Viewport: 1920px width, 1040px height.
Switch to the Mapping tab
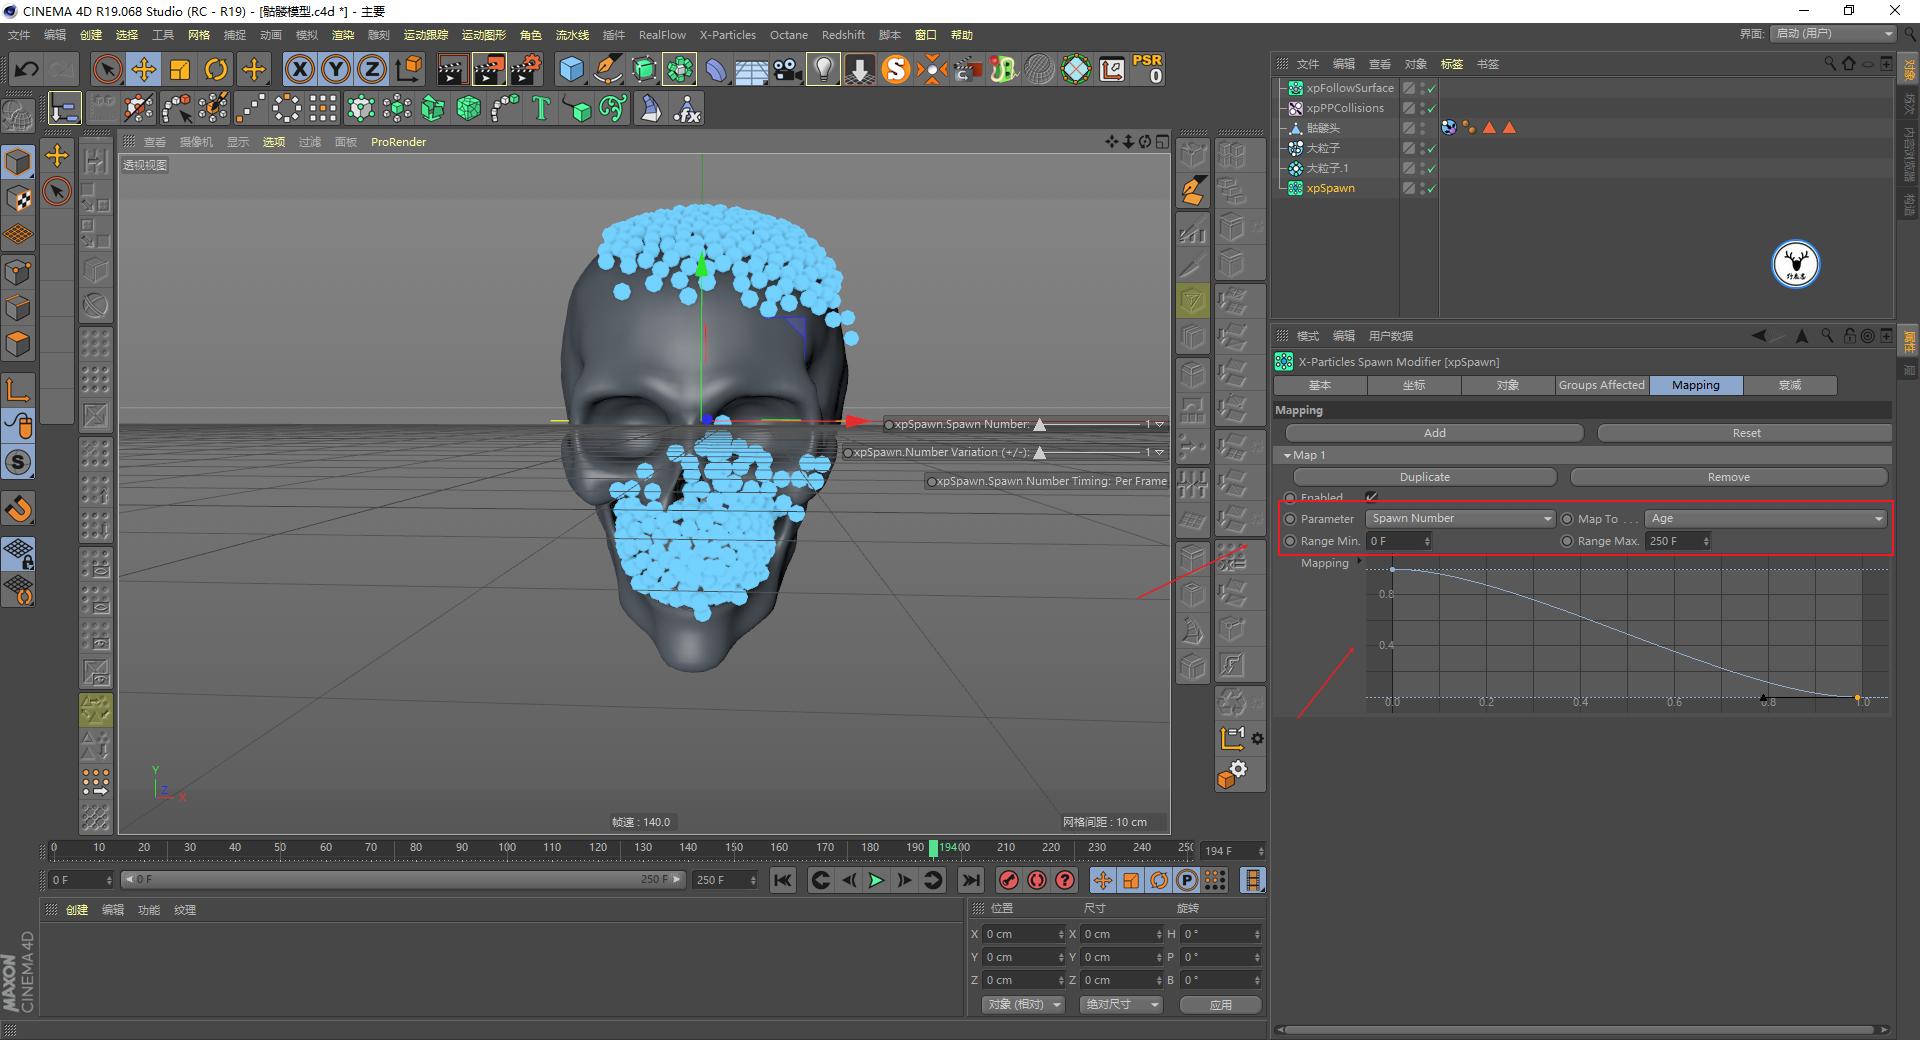click(1695, 385)
